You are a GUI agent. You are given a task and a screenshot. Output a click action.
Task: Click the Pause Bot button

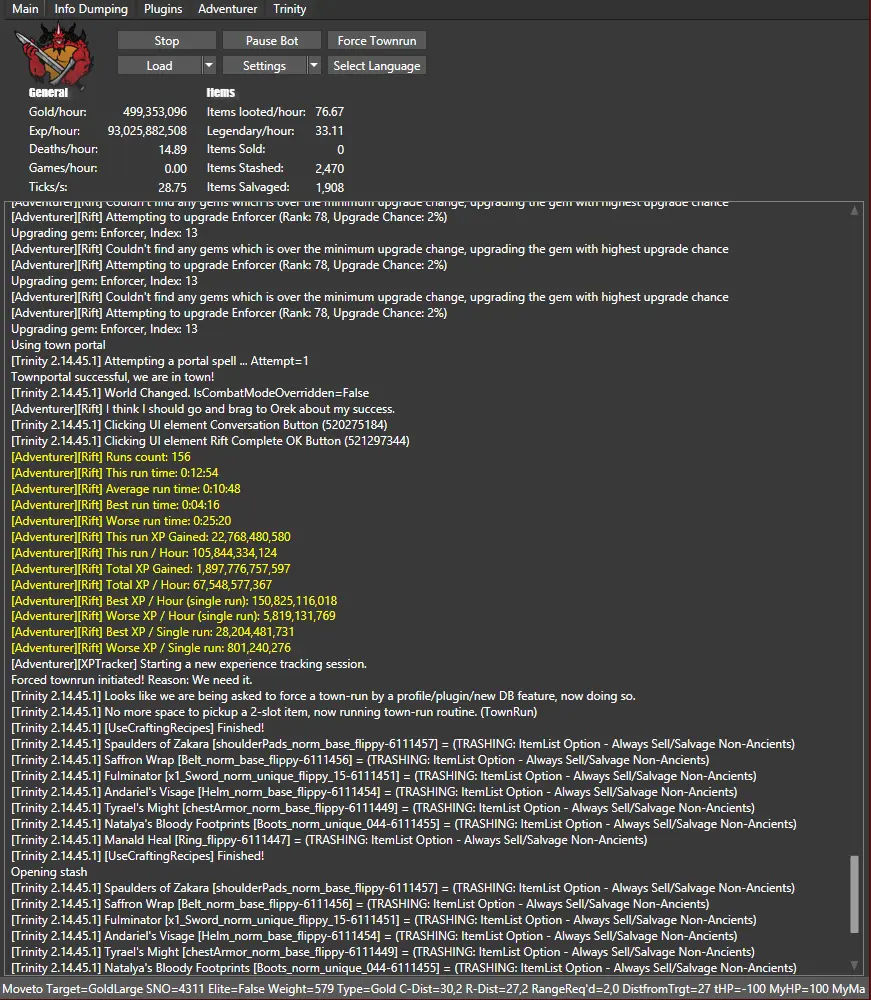point(272,41)
